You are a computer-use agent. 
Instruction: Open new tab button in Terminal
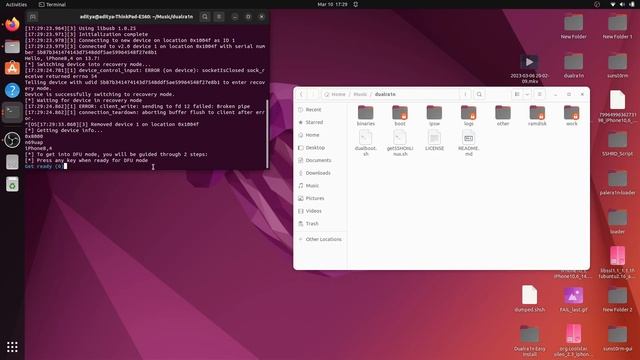point(33,17)
